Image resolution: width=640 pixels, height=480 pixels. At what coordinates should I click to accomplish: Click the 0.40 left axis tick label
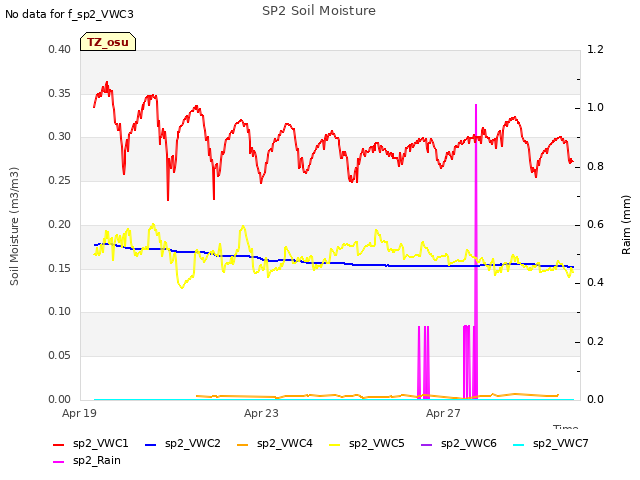[60, 50]
